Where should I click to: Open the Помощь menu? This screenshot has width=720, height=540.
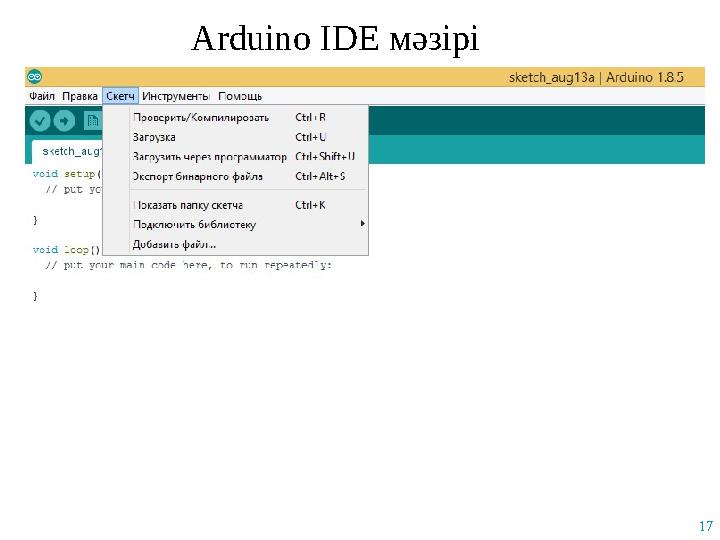coord(240,96)
